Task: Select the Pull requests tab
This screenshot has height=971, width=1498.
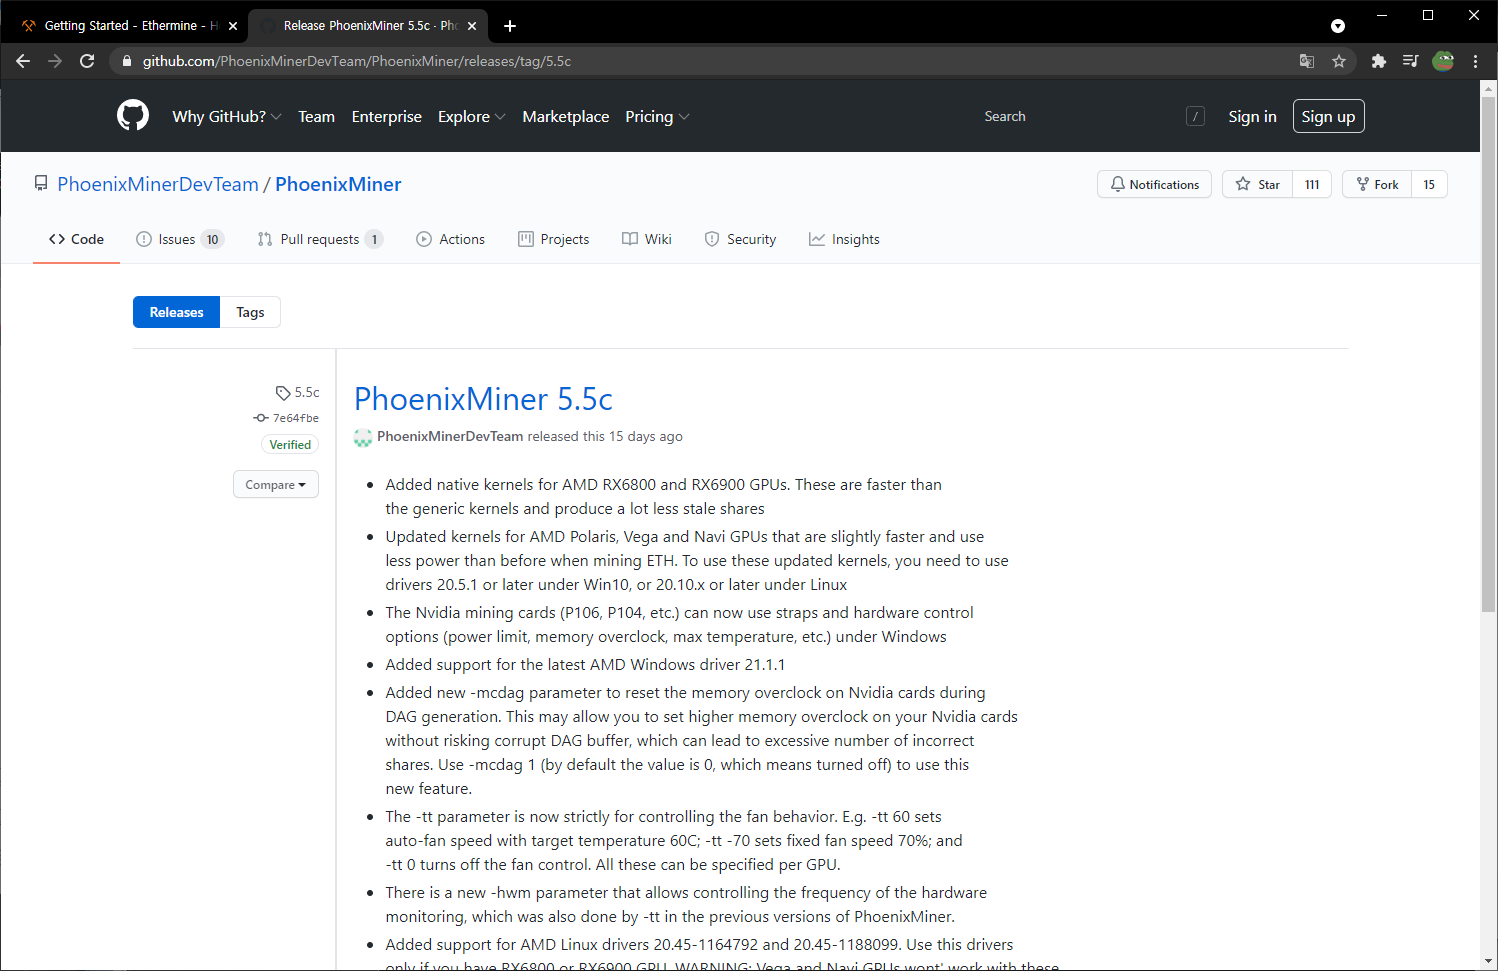Action: [320, 239]
